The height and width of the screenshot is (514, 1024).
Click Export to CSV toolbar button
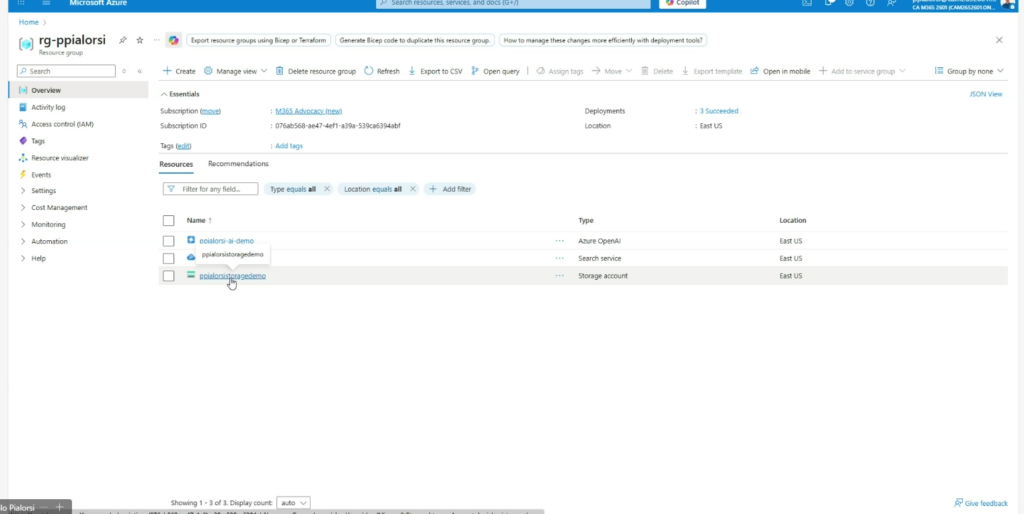click(x=435, y=71)
